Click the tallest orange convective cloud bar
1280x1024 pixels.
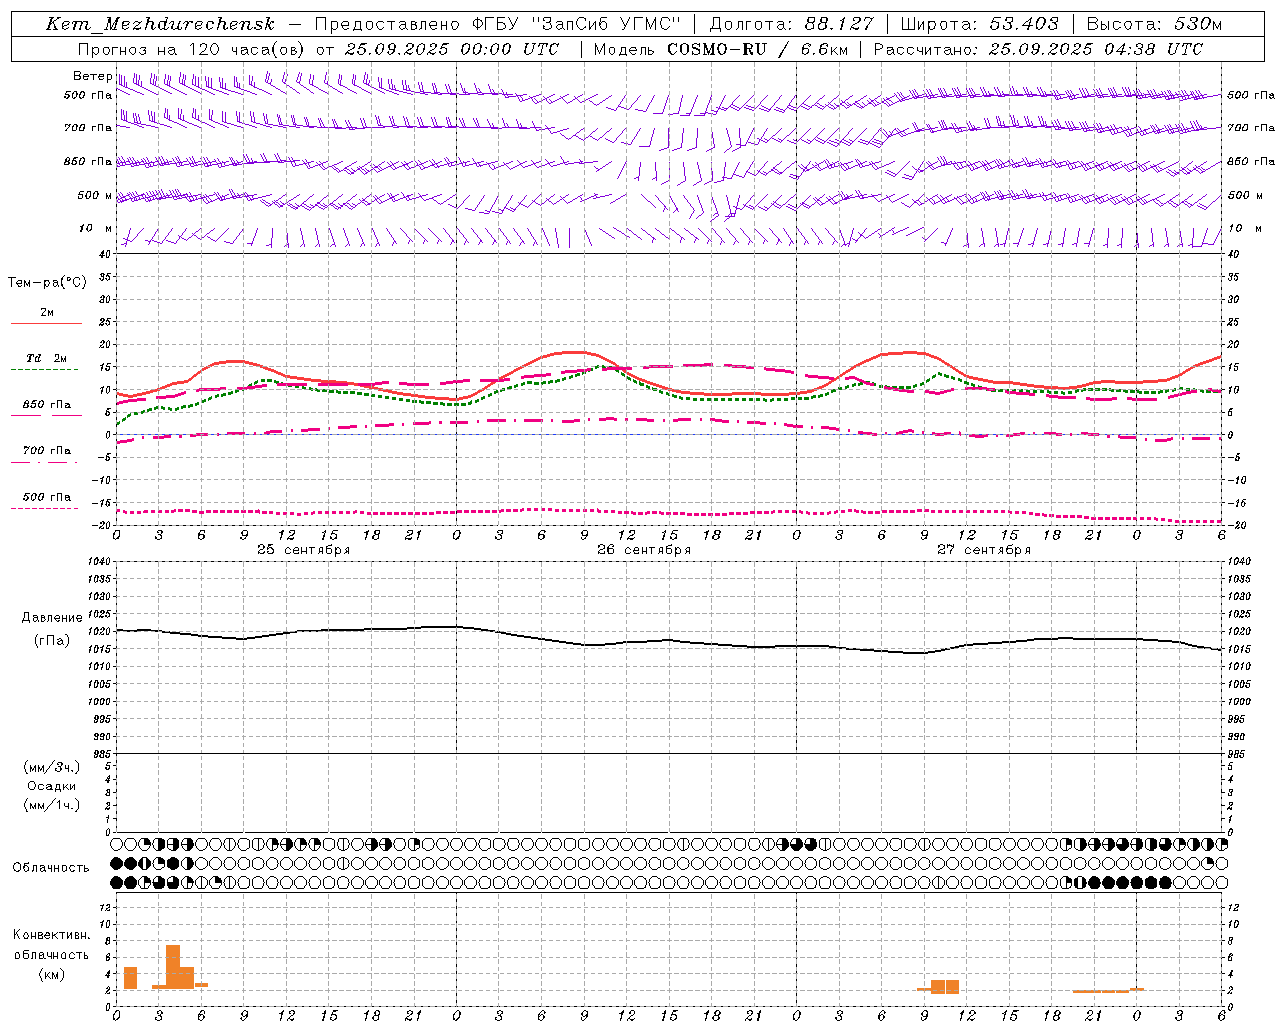point(173,967)
